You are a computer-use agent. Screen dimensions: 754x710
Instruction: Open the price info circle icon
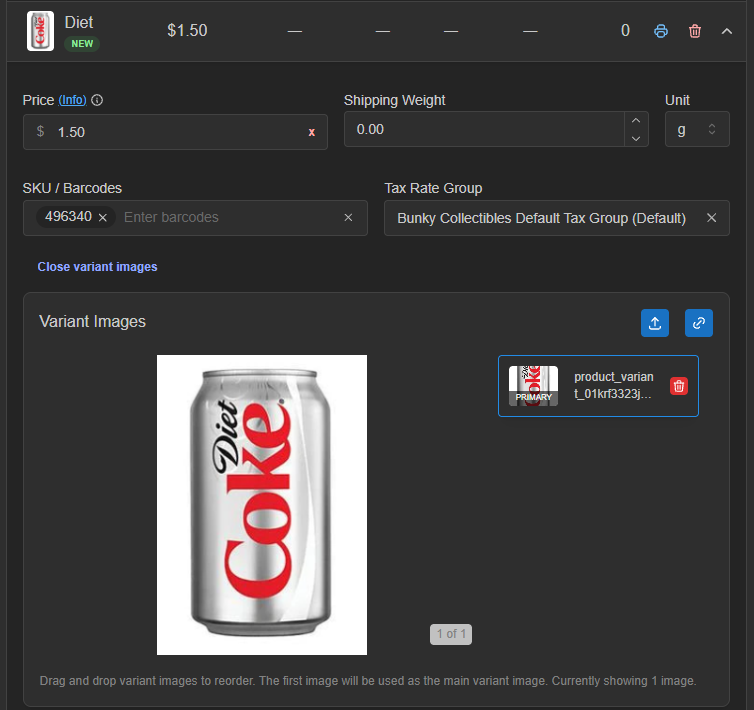coord(97,100)
